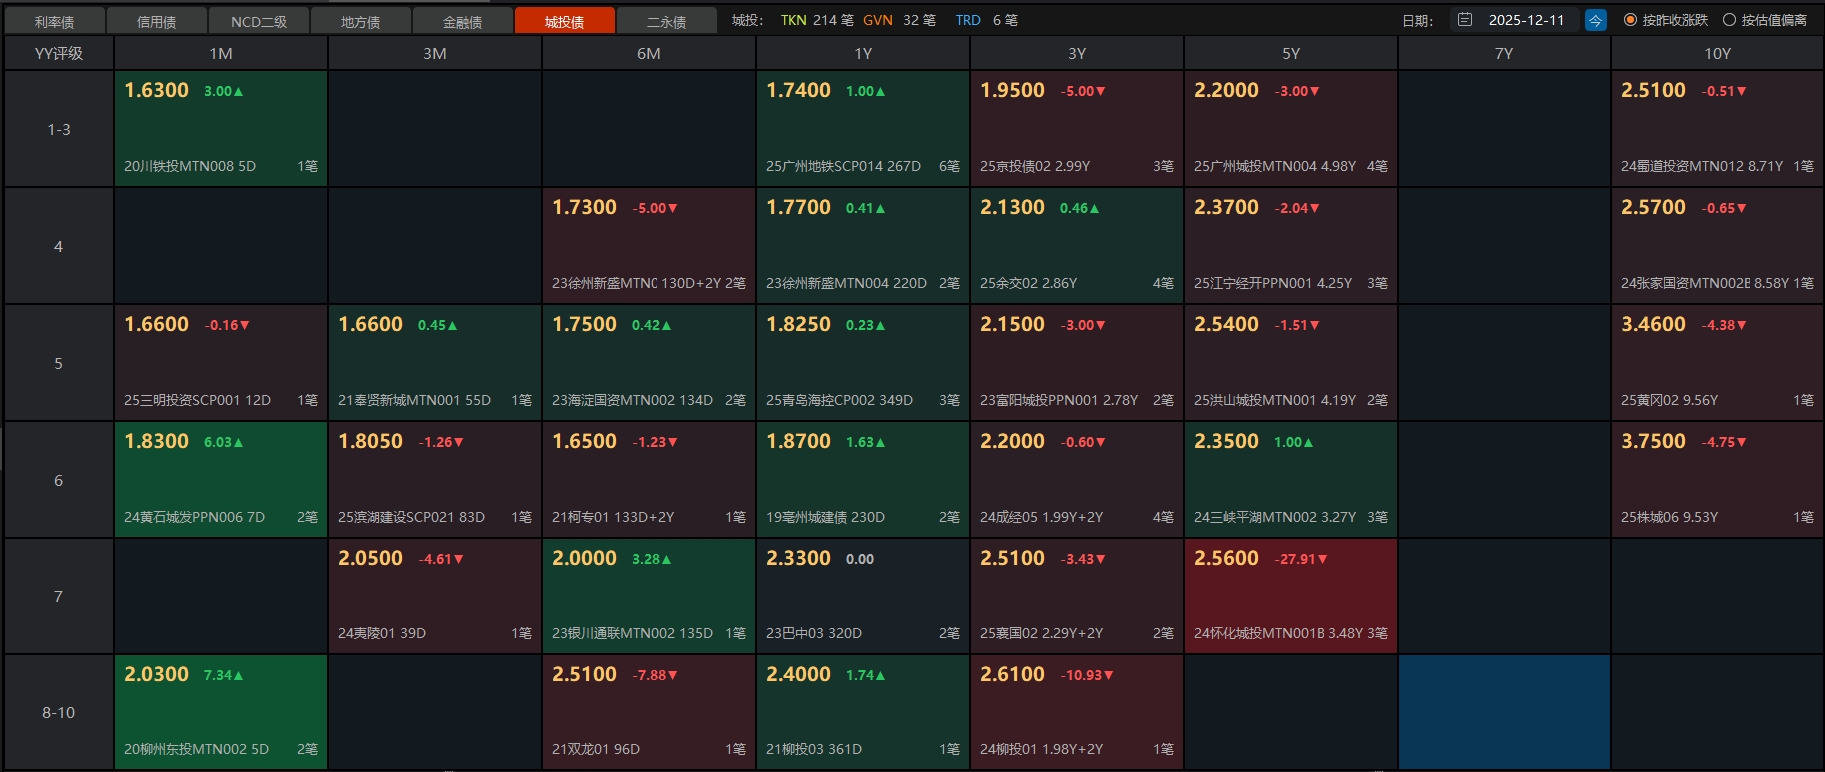Open cell 23徐州新盛MTN004 220D

863,246
